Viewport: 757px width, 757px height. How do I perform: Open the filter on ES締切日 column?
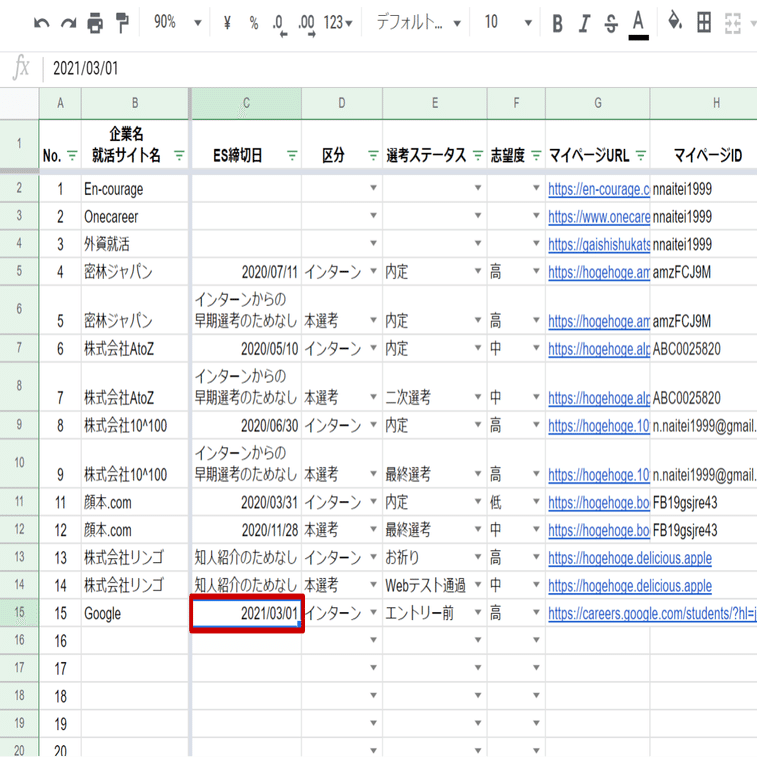[x=292, y=155]
